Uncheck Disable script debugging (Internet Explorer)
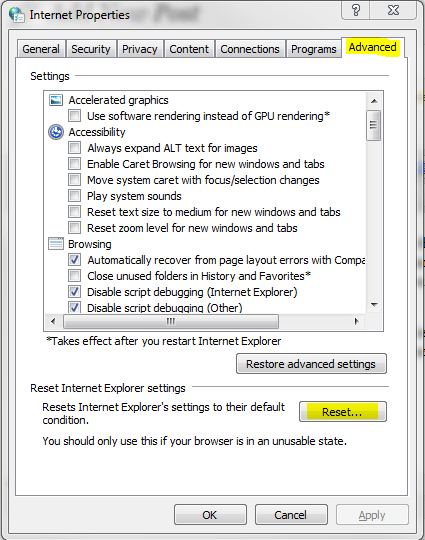This screenshot has width=425, height=540. pyautogui.click(x=74, y=292)
